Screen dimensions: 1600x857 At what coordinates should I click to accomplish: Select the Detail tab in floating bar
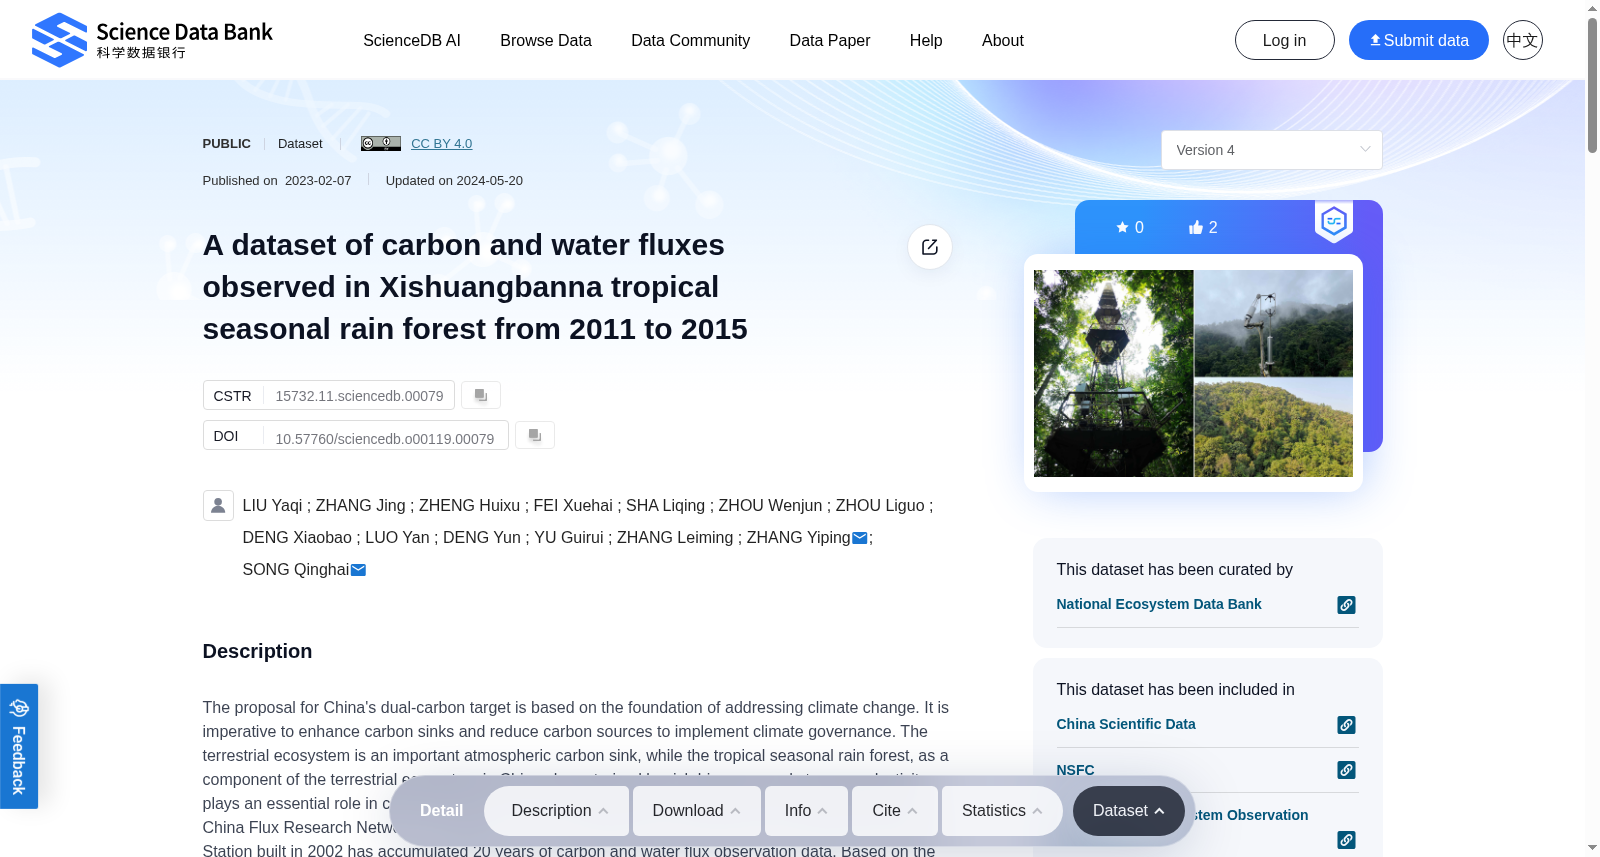point(441,811)
